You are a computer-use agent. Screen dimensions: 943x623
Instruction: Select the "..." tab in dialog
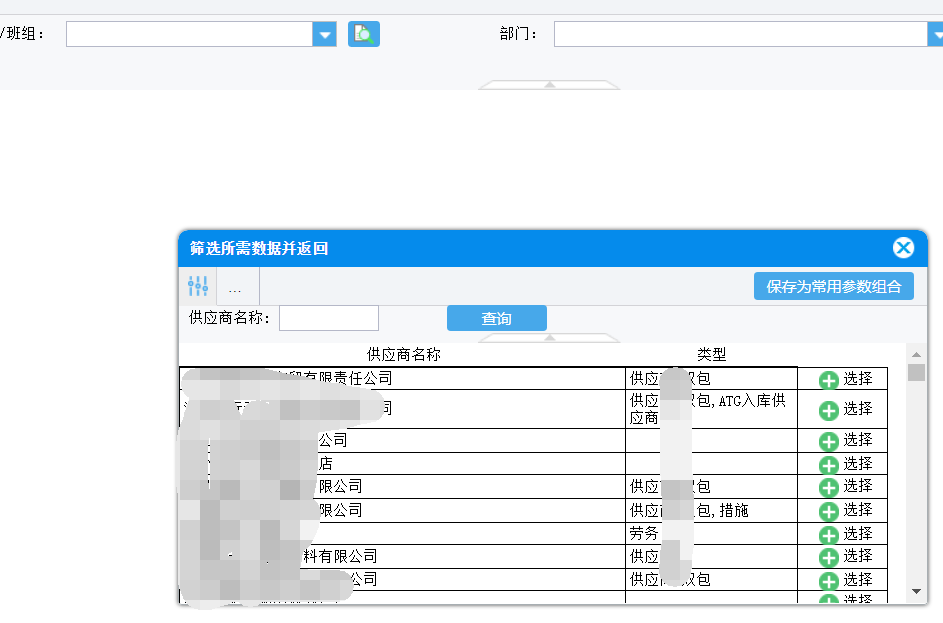click(x=235, y=287)
